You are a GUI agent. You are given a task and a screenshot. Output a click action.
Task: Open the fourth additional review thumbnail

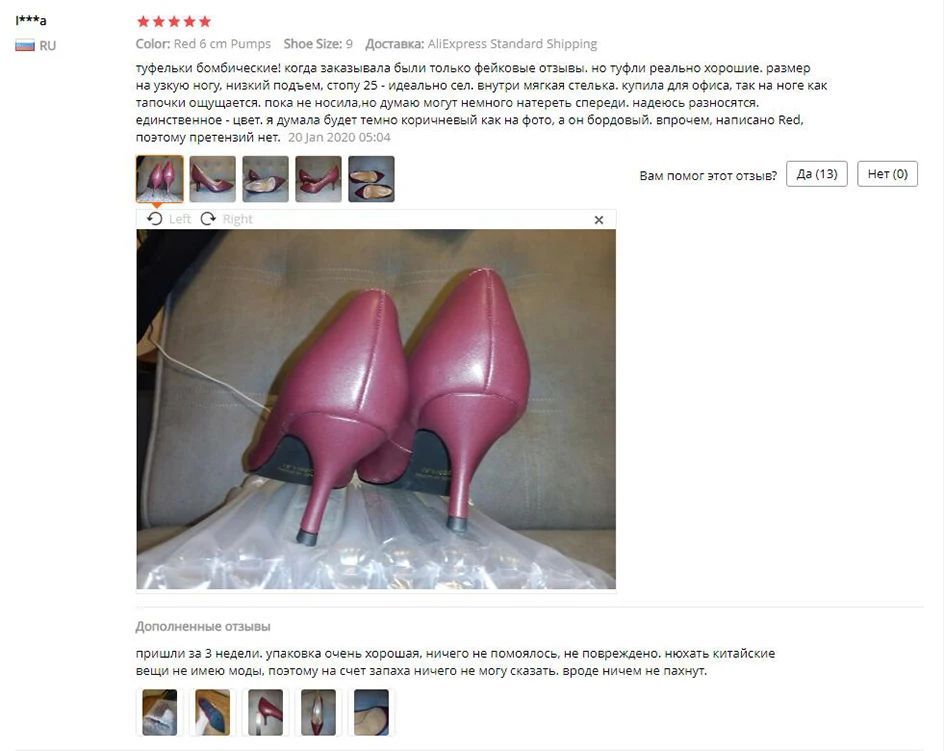coord(318,712)
